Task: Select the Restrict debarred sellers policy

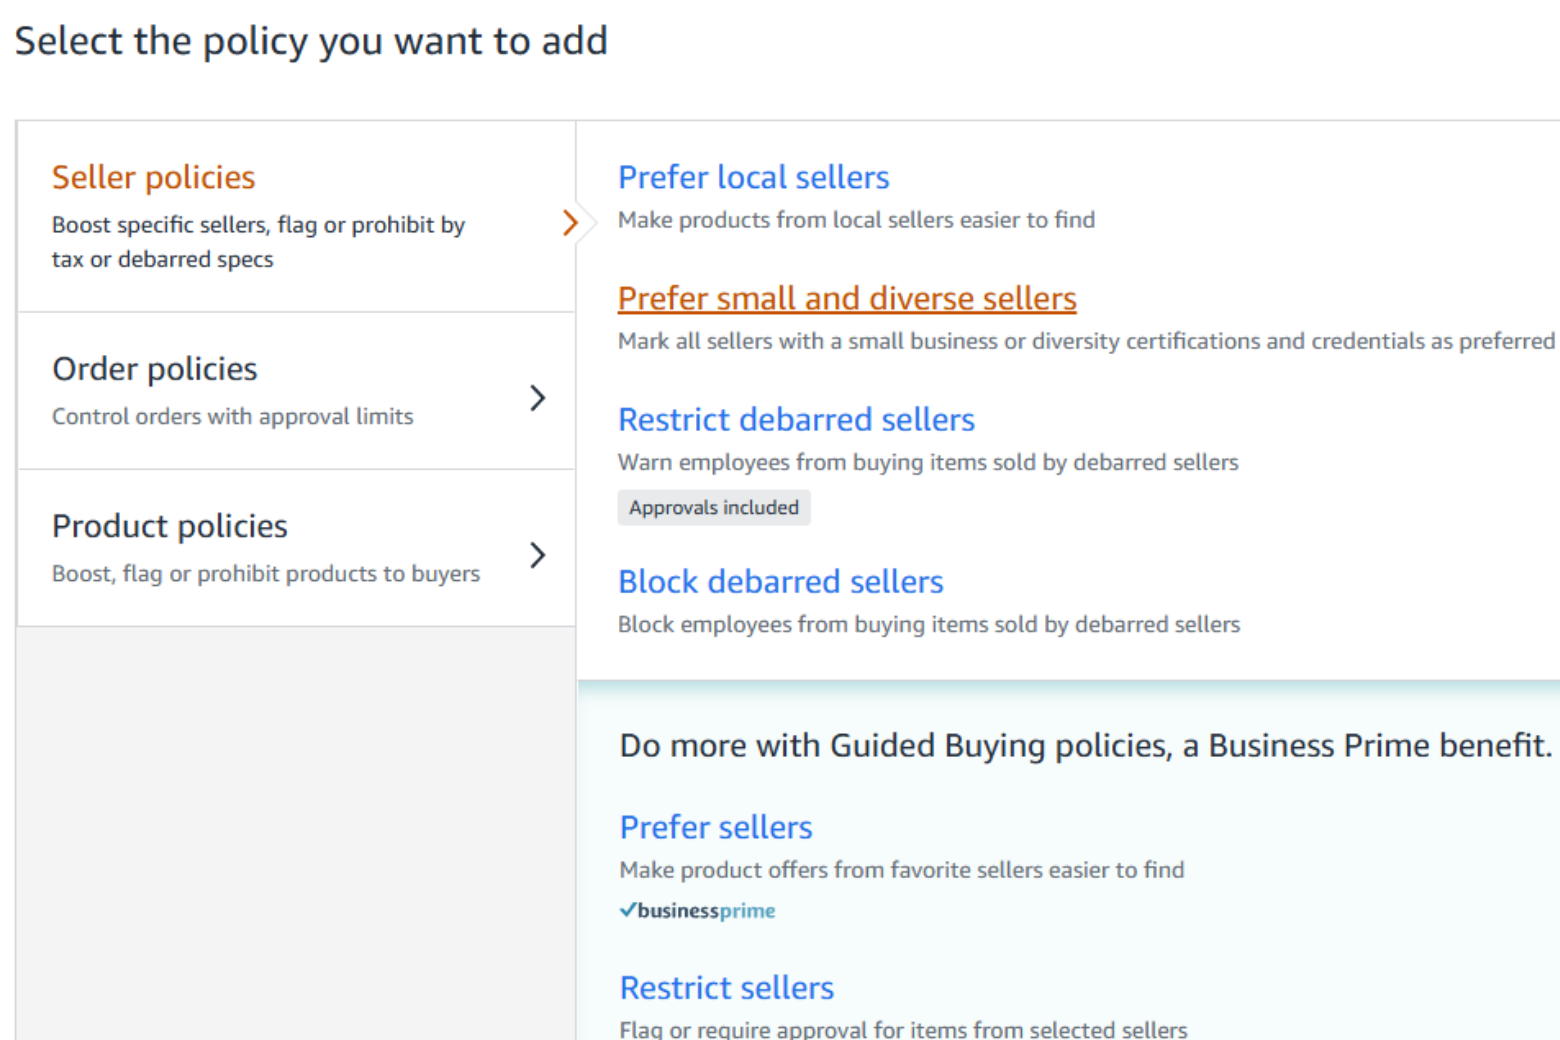Action: (796, 419)
